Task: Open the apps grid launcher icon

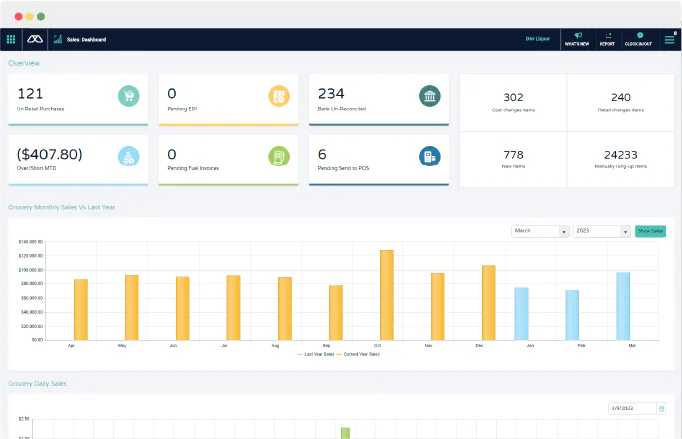Action: 11,40
